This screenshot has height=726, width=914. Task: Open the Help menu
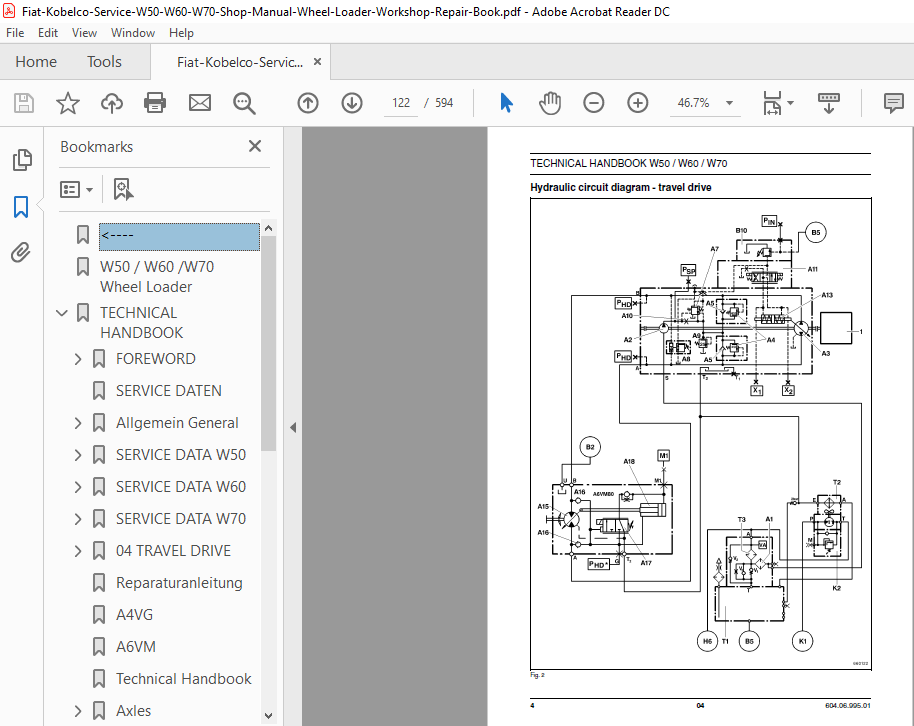click(x=181, y=33)
